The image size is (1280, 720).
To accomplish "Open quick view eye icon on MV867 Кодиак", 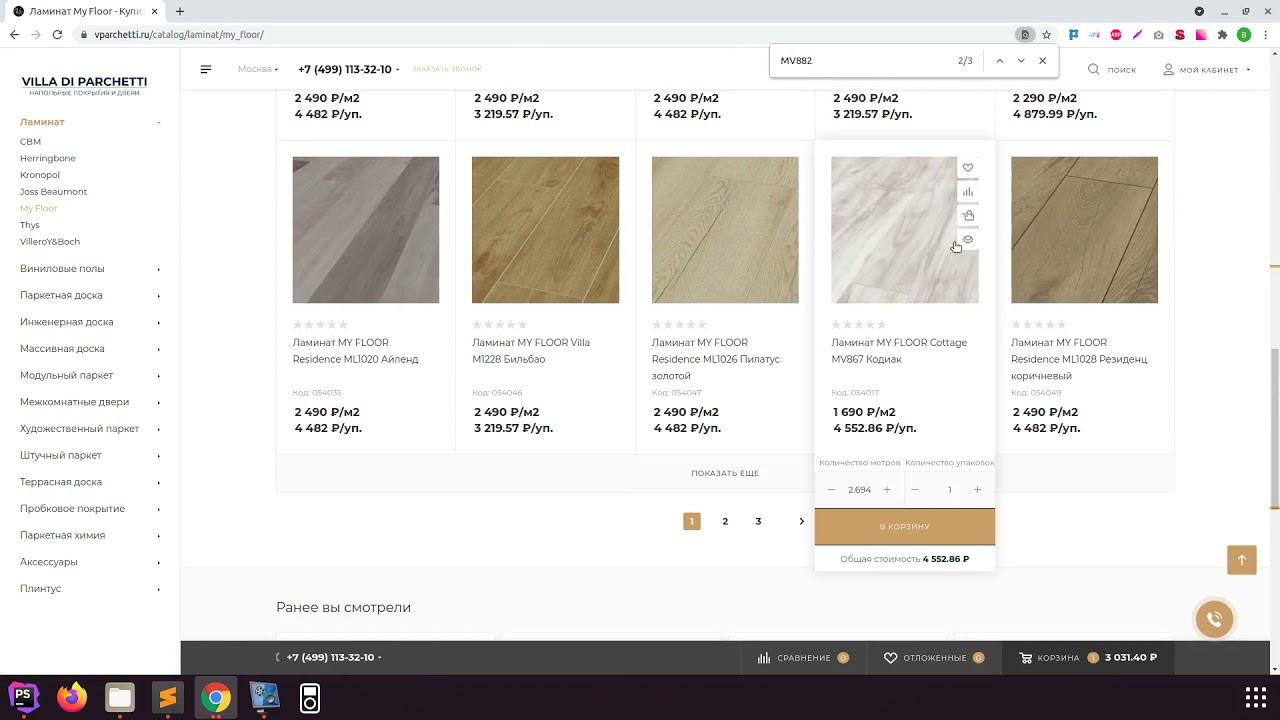I will point(967,240).
